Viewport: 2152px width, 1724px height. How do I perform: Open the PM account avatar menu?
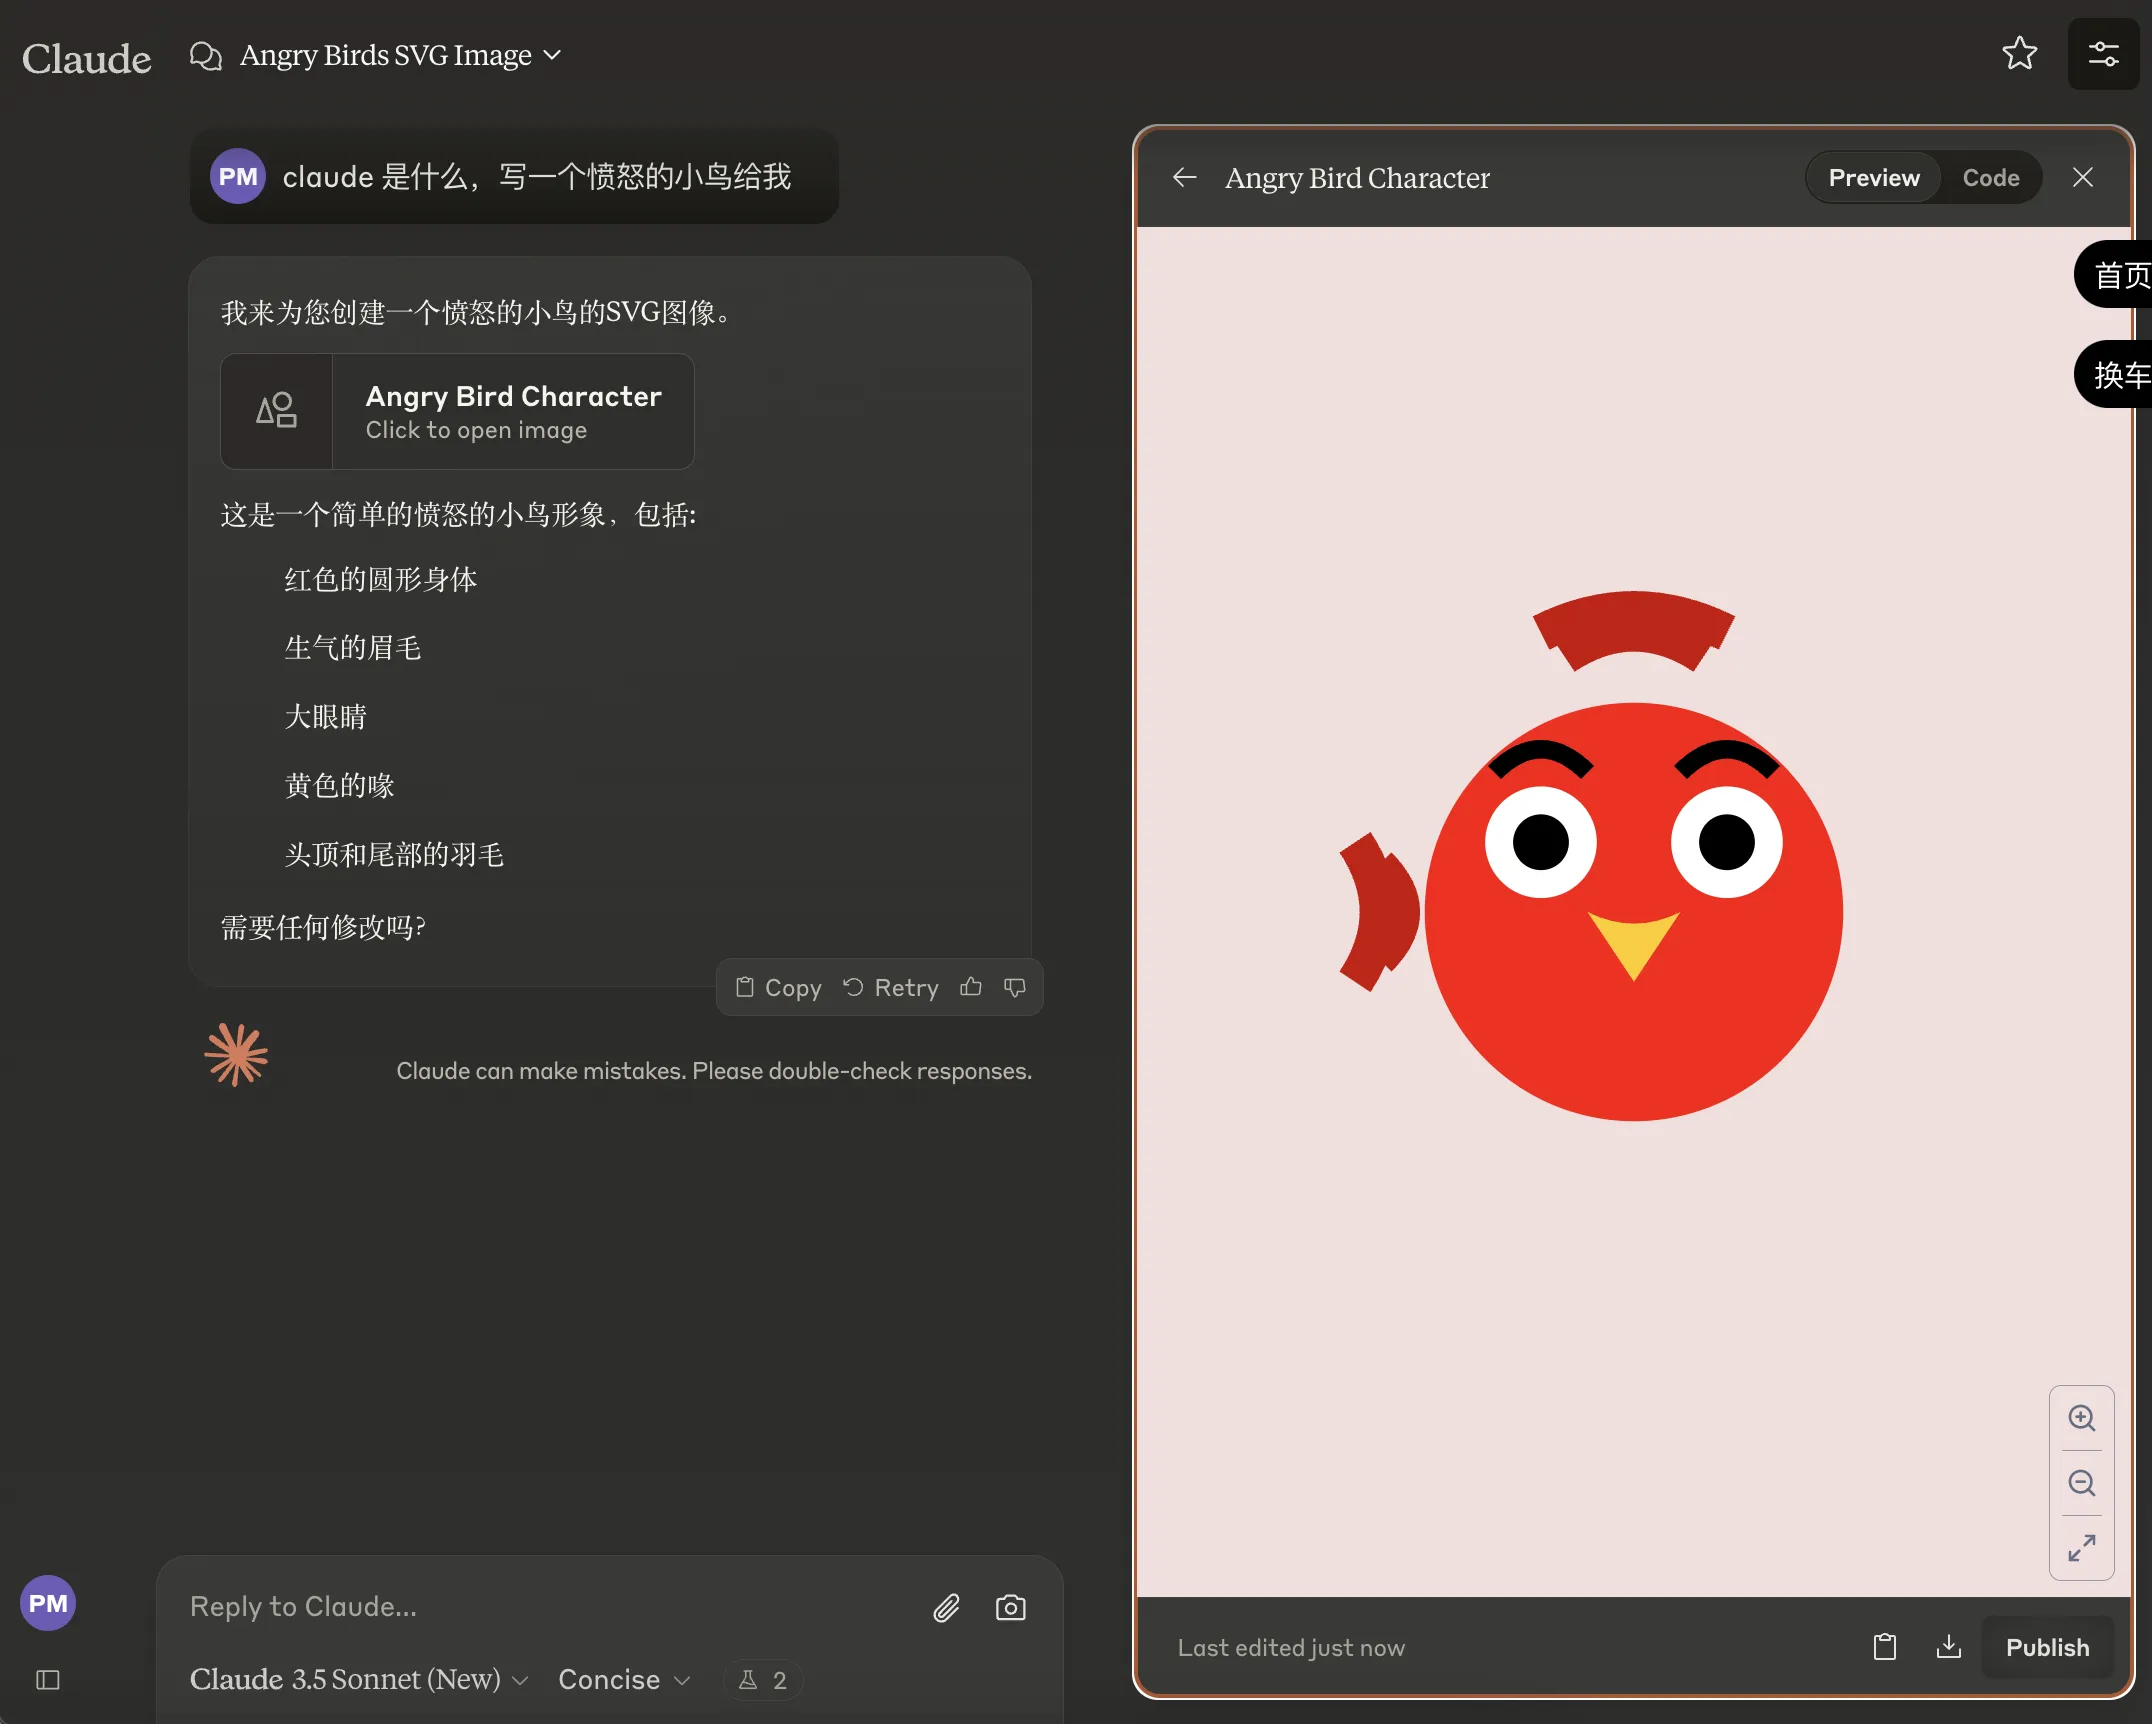pos(48,1603)
